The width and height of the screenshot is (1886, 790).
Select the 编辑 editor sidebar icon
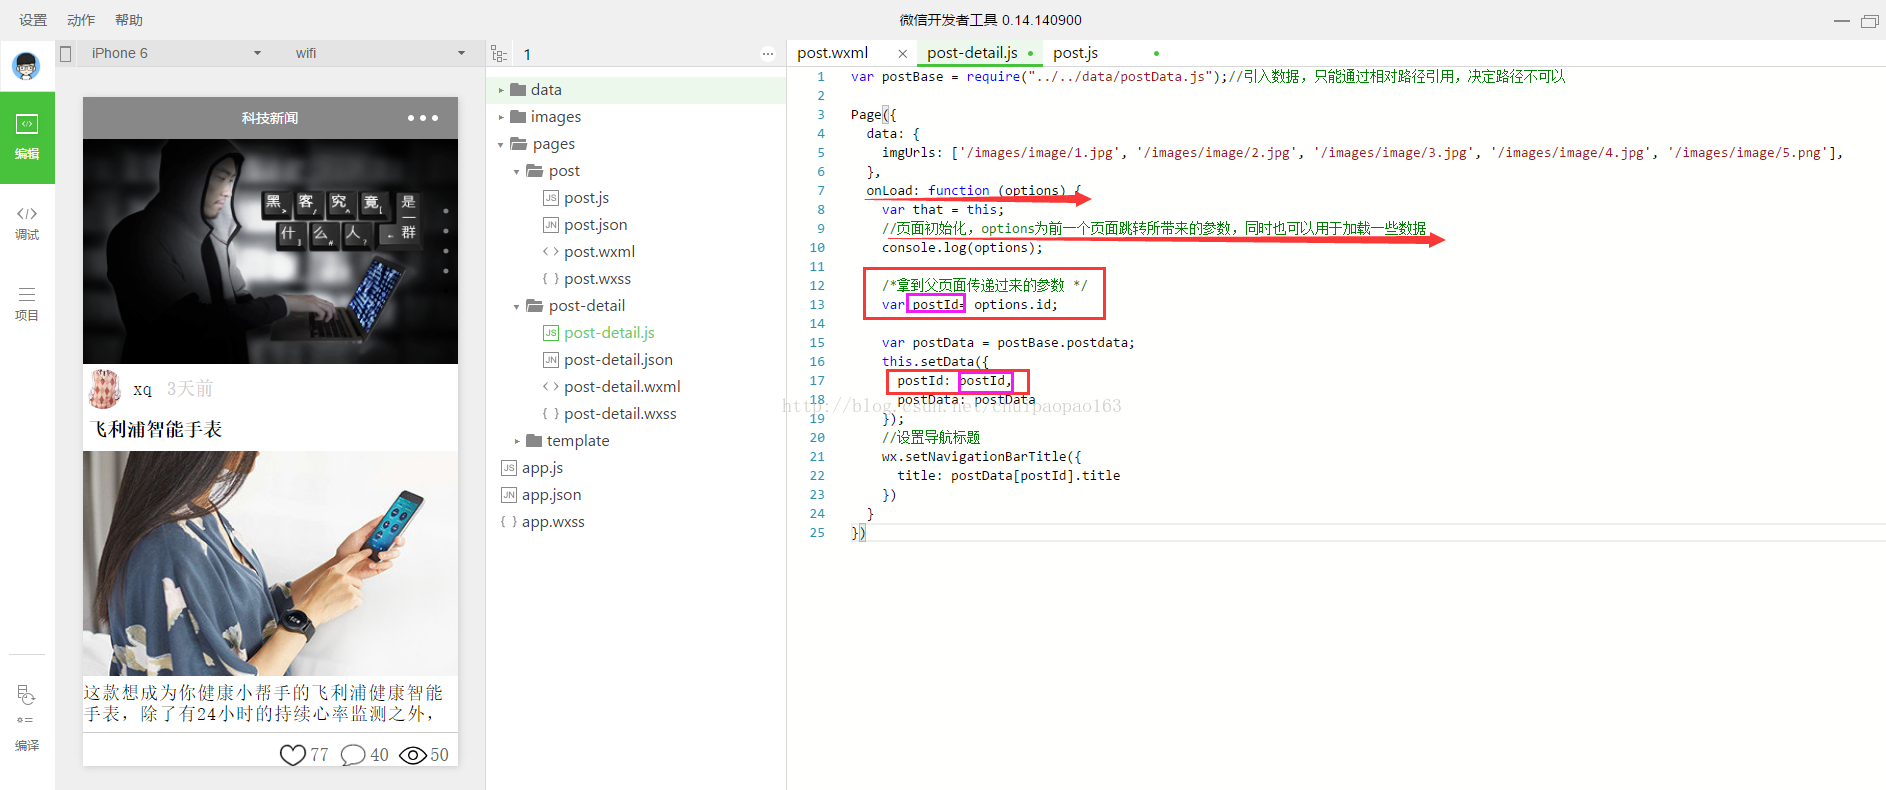tap(27, 137)
